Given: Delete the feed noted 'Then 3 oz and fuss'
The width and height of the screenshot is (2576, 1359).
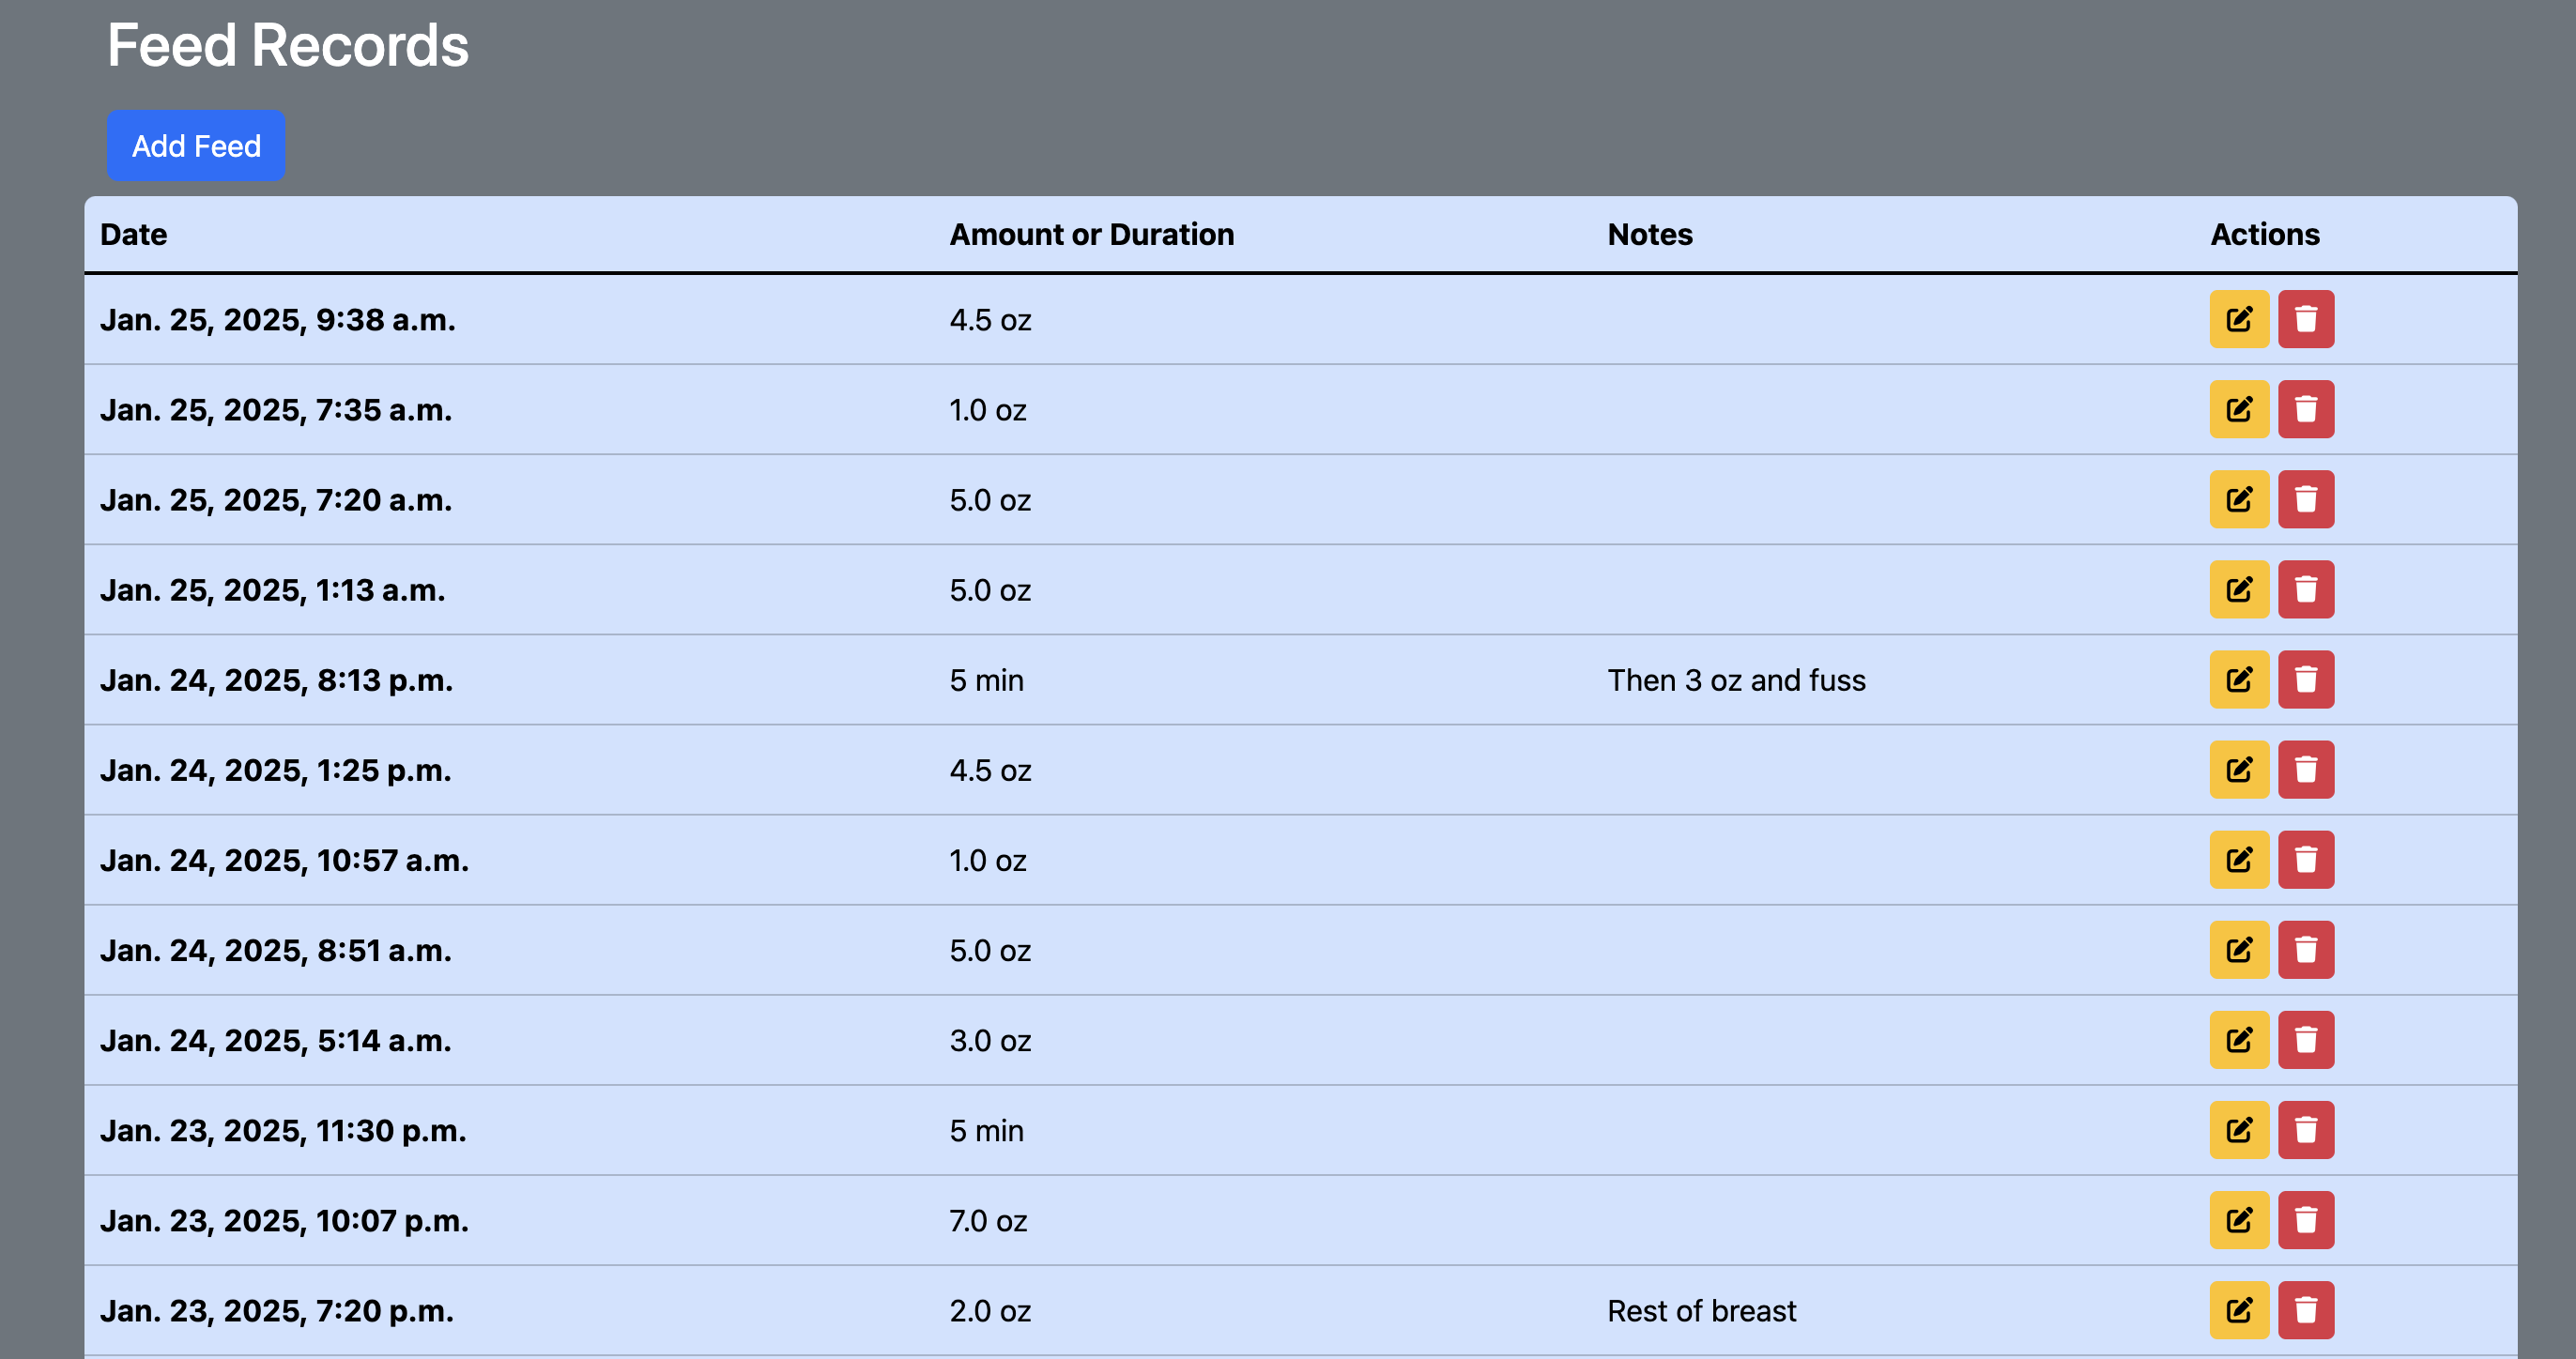Looking at the screenshot, I should (2307, 679).
